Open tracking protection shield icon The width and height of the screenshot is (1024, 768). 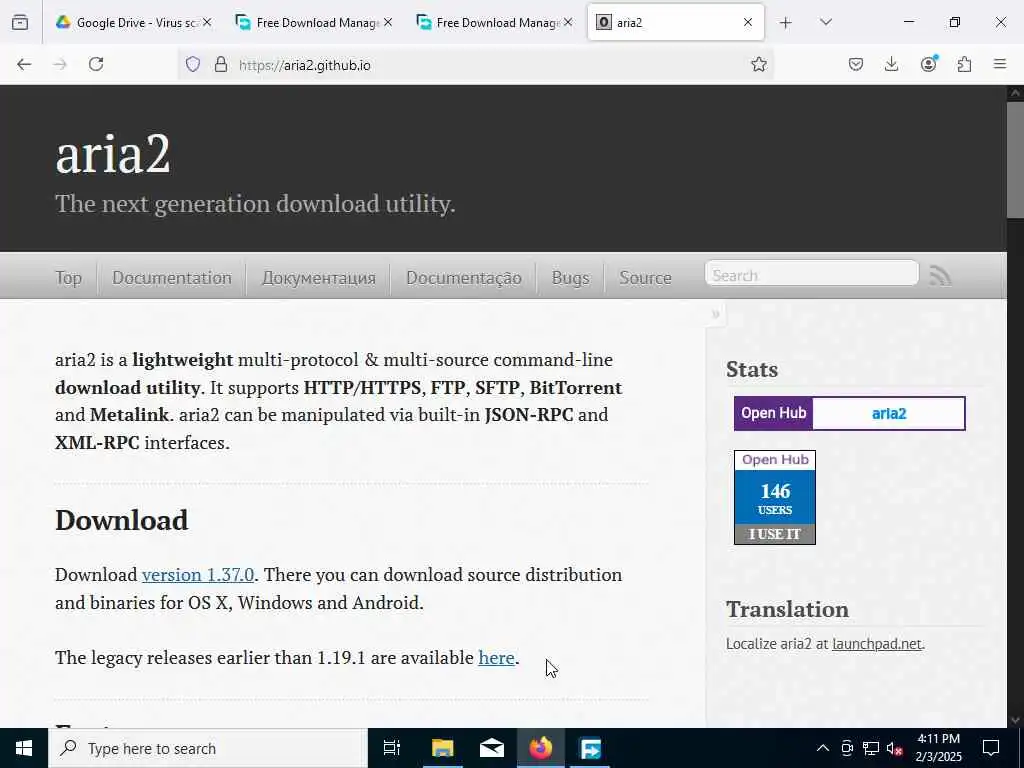193,64
